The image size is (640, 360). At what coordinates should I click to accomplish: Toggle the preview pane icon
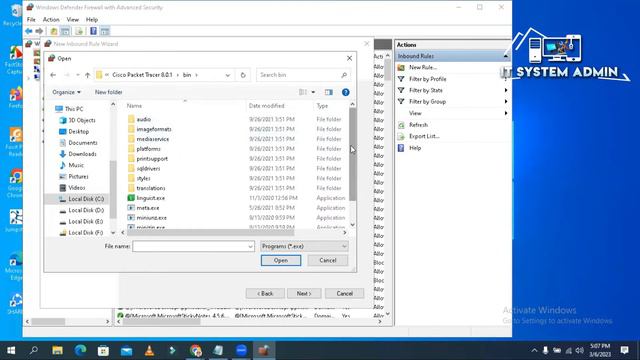point(329,92)
